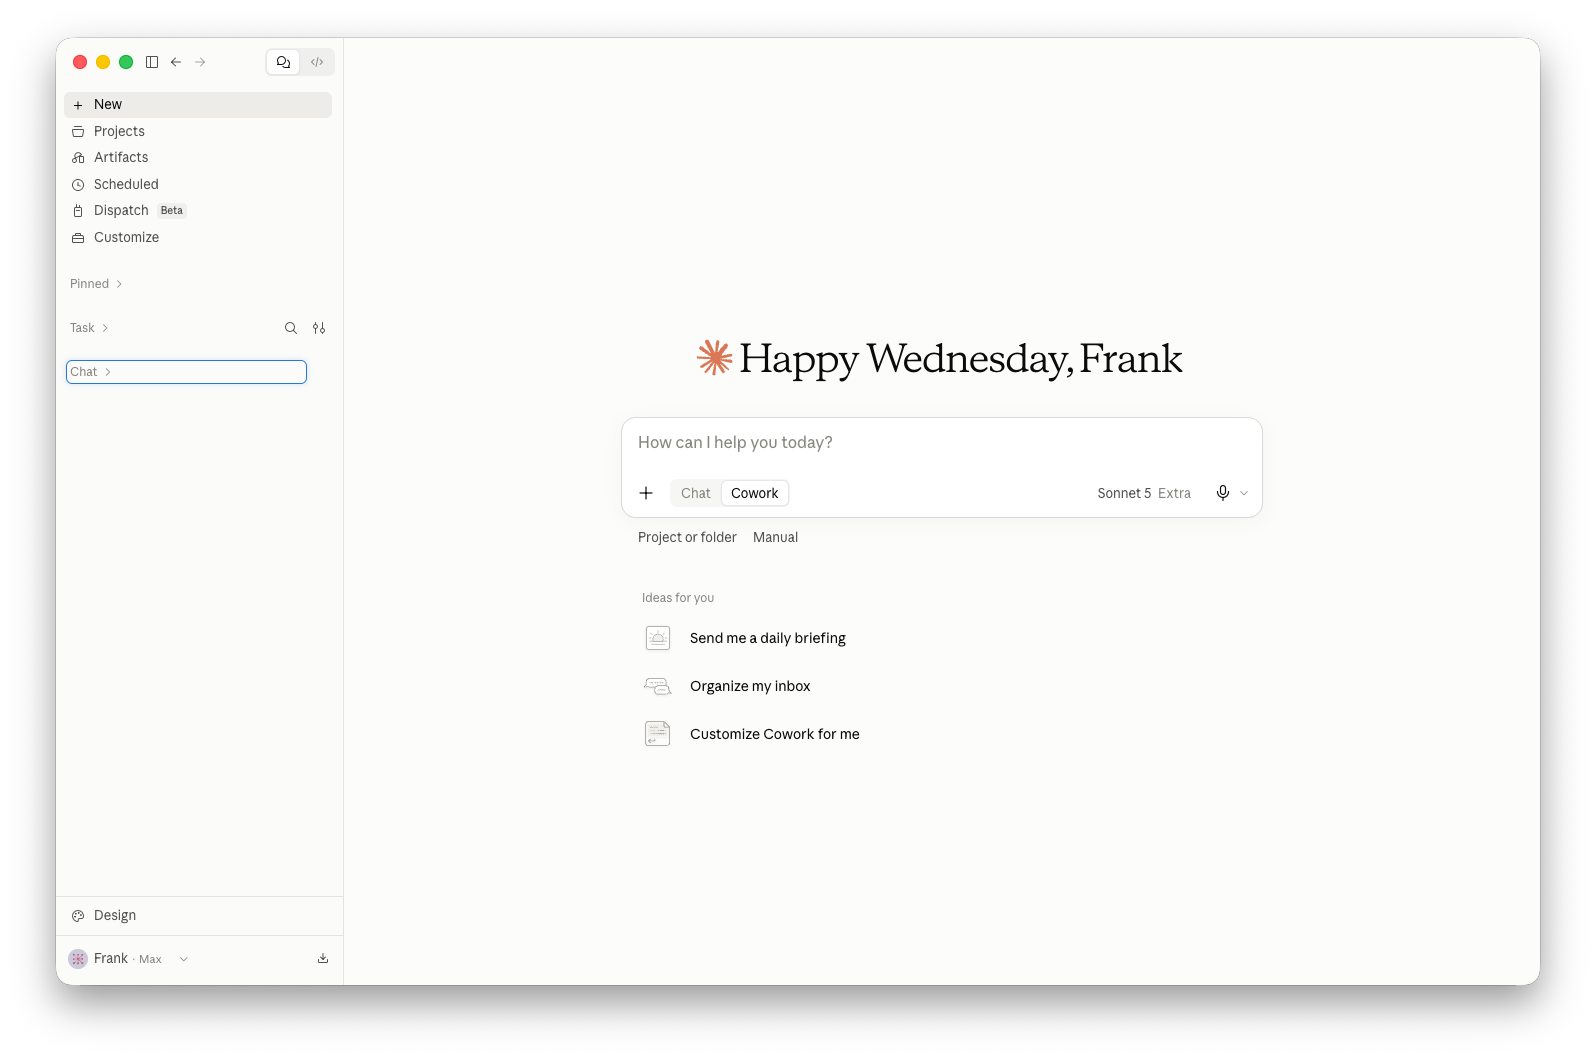Search tasks with the magnifier icon
1596x1059 pixels.
291,328
